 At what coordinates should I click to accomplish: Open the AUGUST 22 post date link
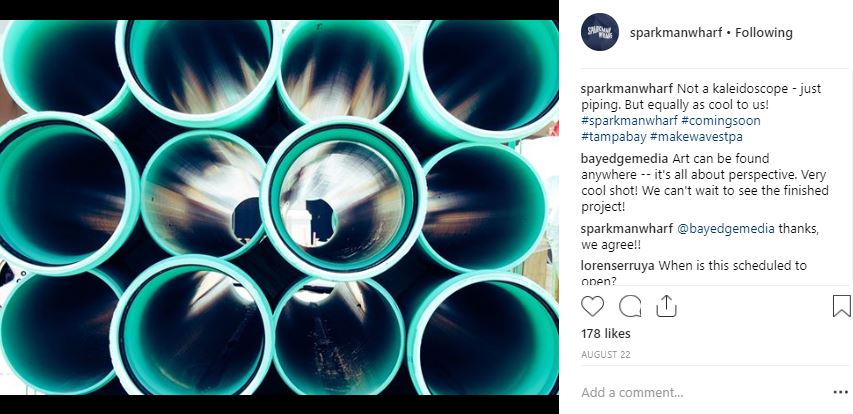click(605, 355)
